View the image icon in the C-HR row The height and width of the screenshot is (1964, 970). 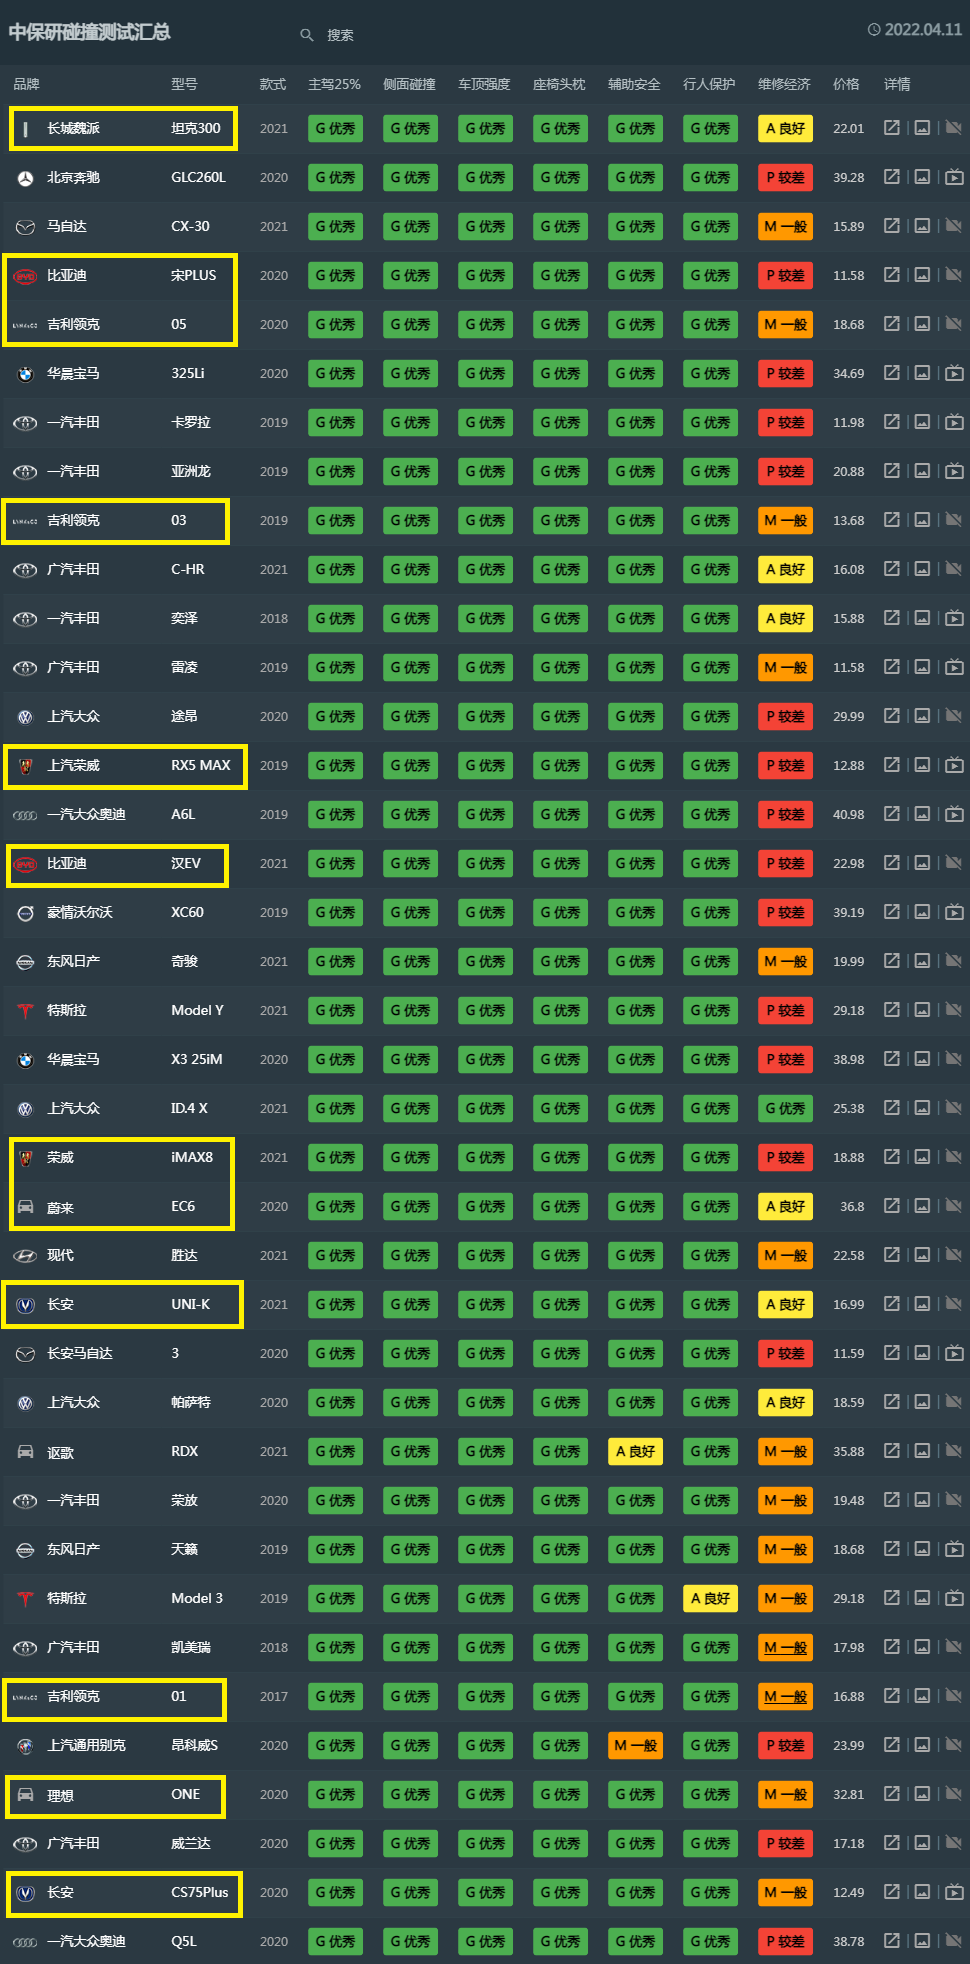click(922, 569)
